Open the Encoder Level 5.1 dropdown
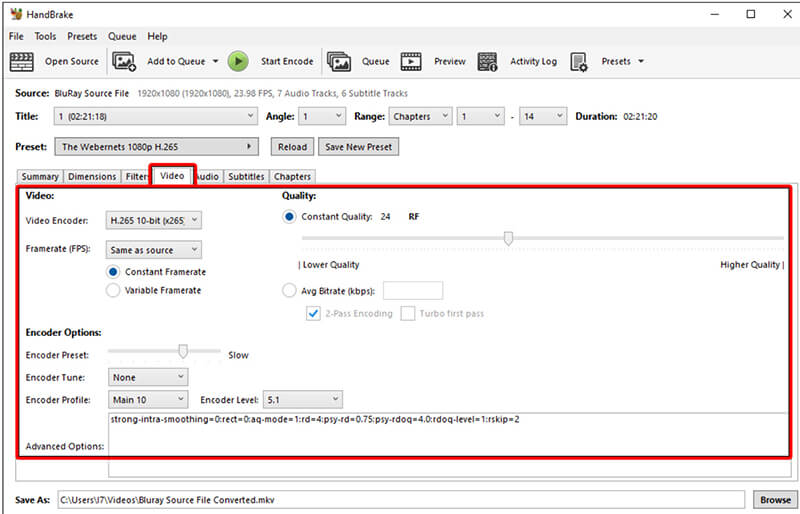800x514 pixels. (303, 400)
